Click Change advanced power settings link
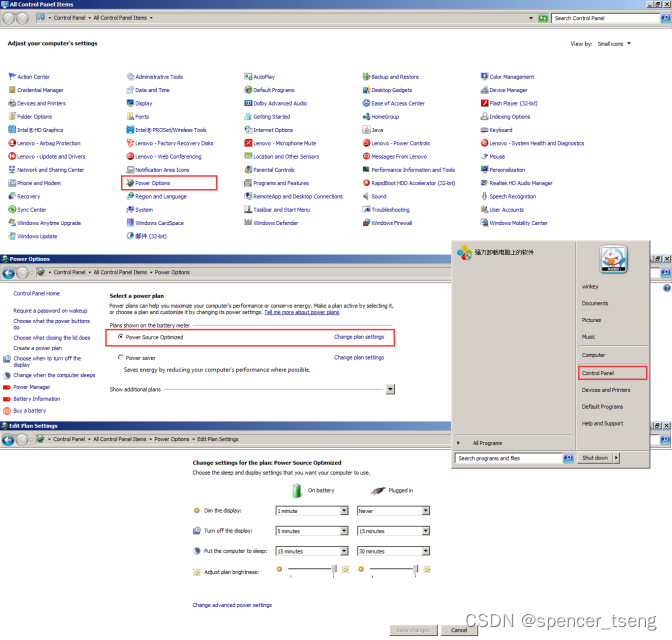This screenshot has height=640, width=672. 232,605
